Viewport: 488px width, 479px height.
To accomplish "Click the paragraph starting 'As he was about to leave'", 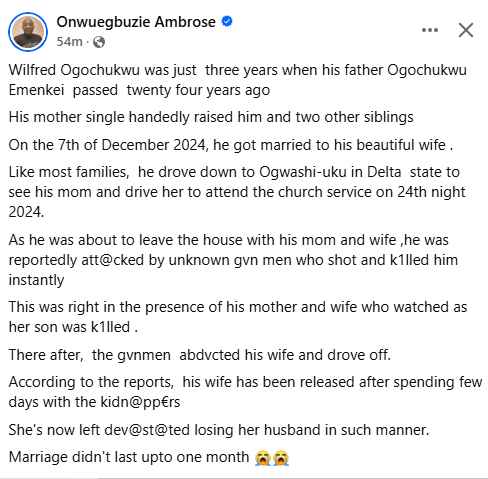I will click(233, 260).
